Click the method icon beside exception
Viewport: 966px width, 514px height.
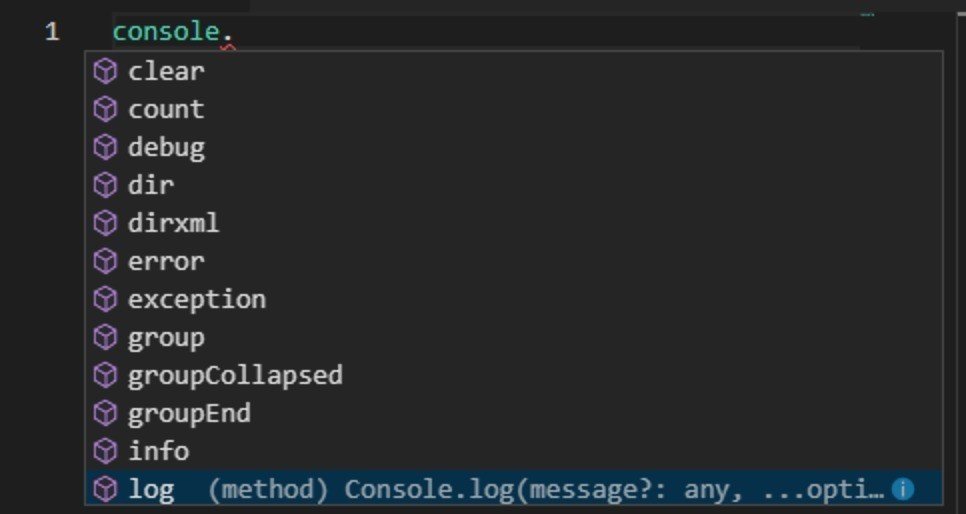[105, 299]
